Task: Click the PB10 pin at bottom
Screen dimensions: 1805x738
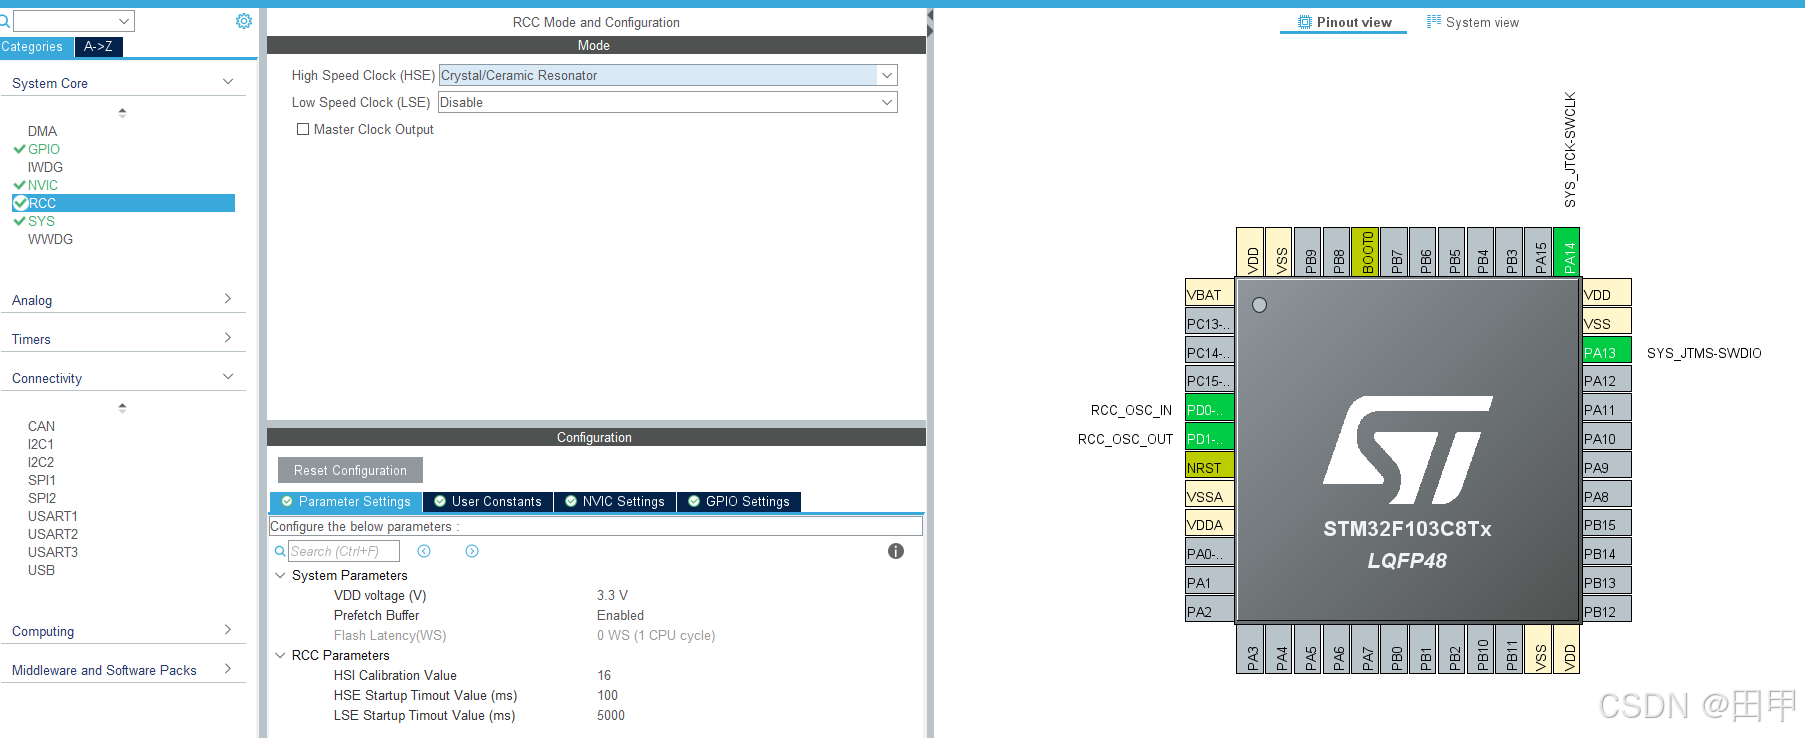Action: 1482,649
